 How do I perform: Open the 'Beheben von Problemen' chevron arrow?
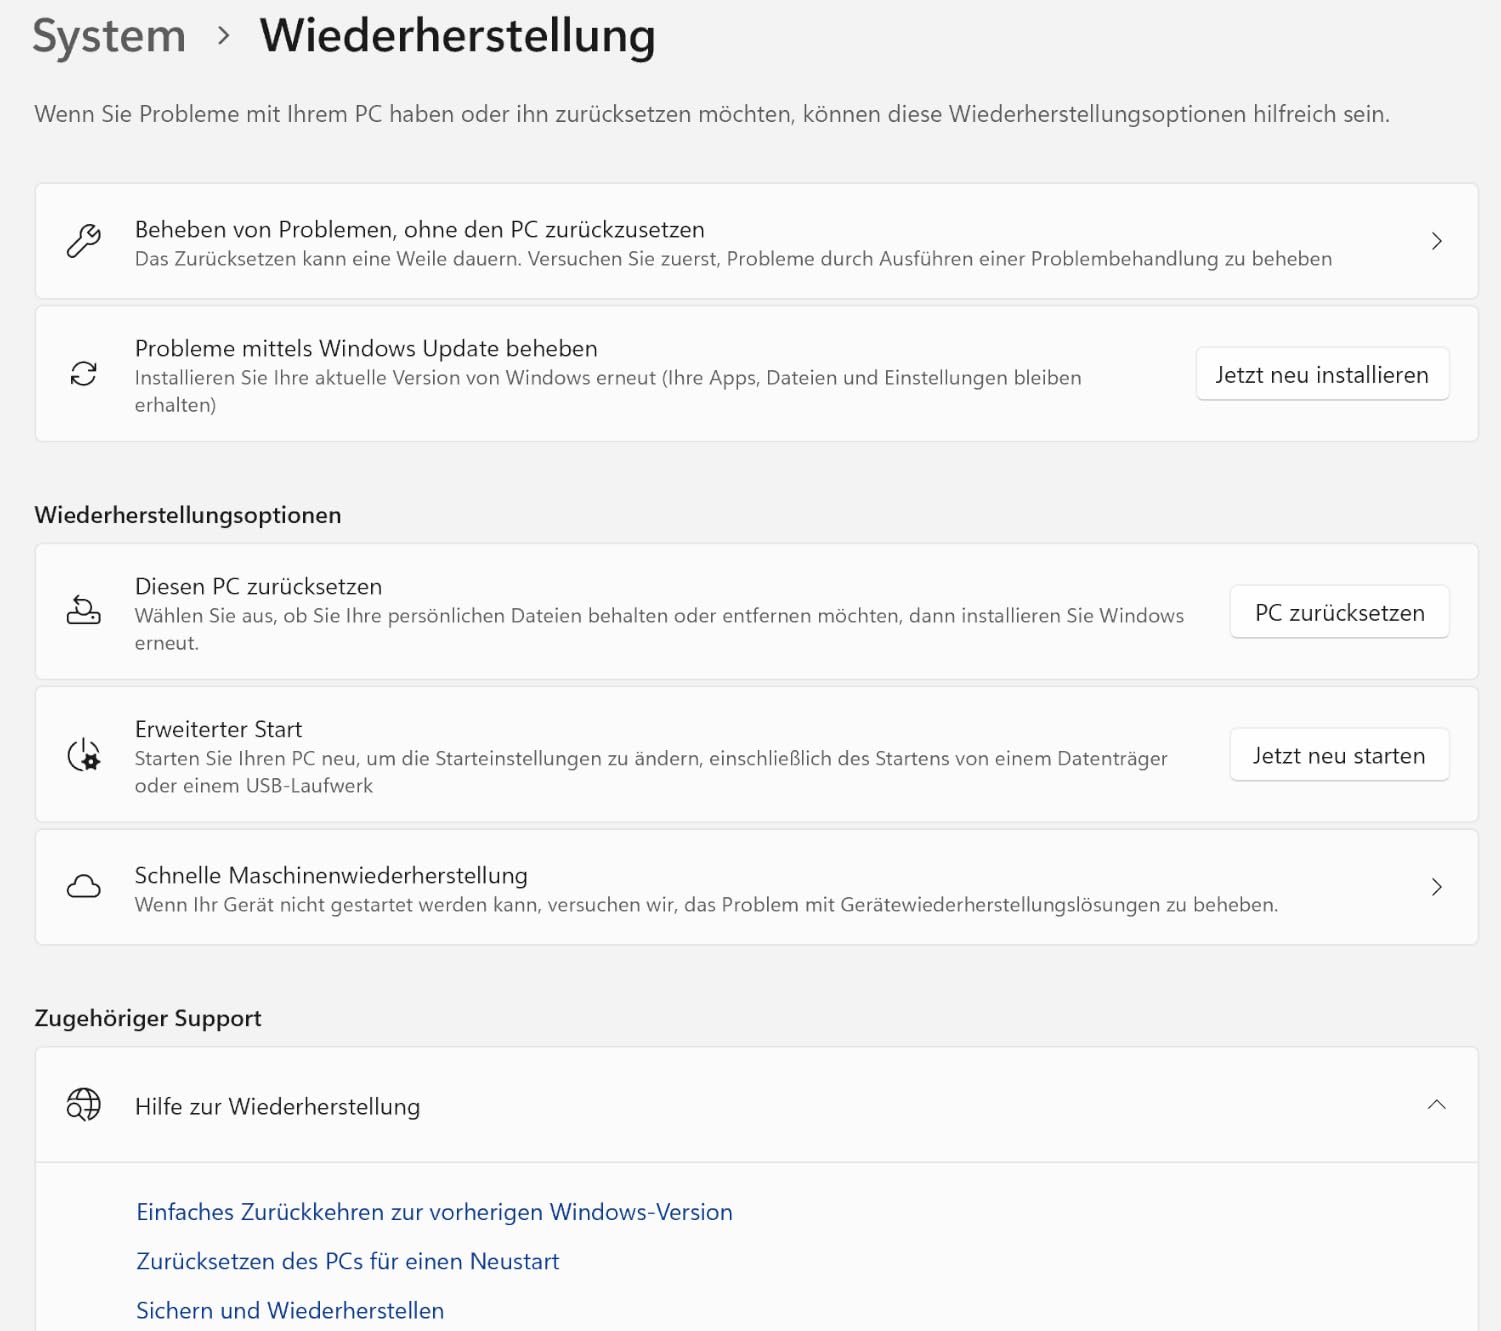click(x=1437, y=241)
